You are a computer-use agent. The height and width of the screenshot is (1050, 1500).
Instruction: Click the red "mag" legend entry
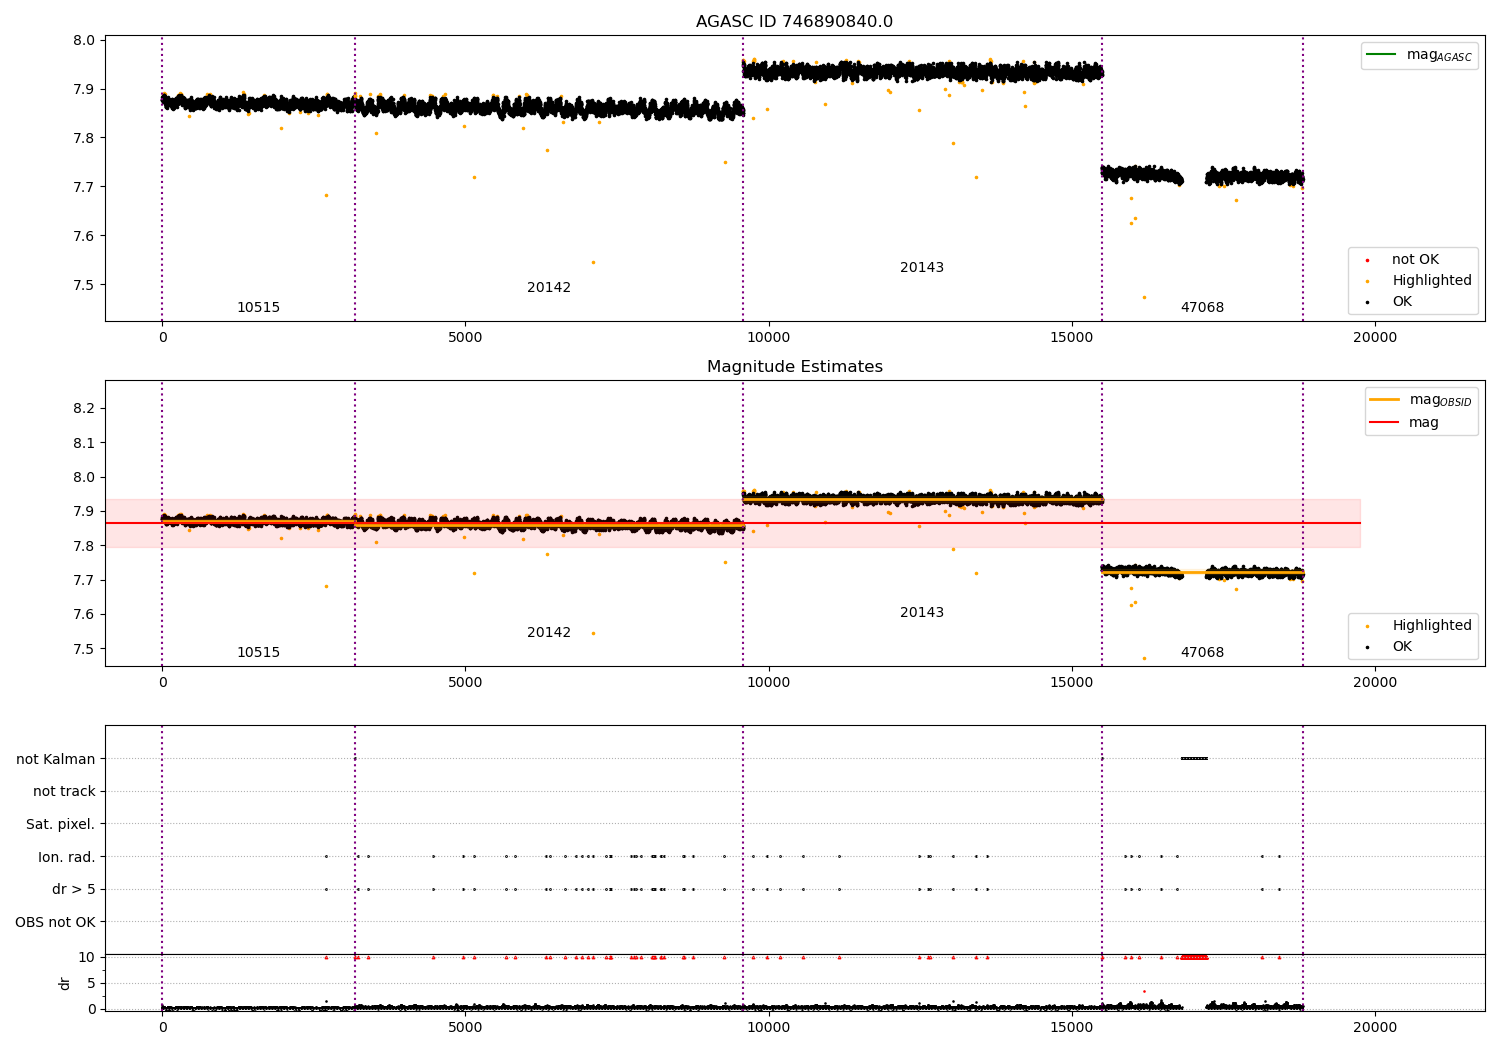(x=1405, y=422)
